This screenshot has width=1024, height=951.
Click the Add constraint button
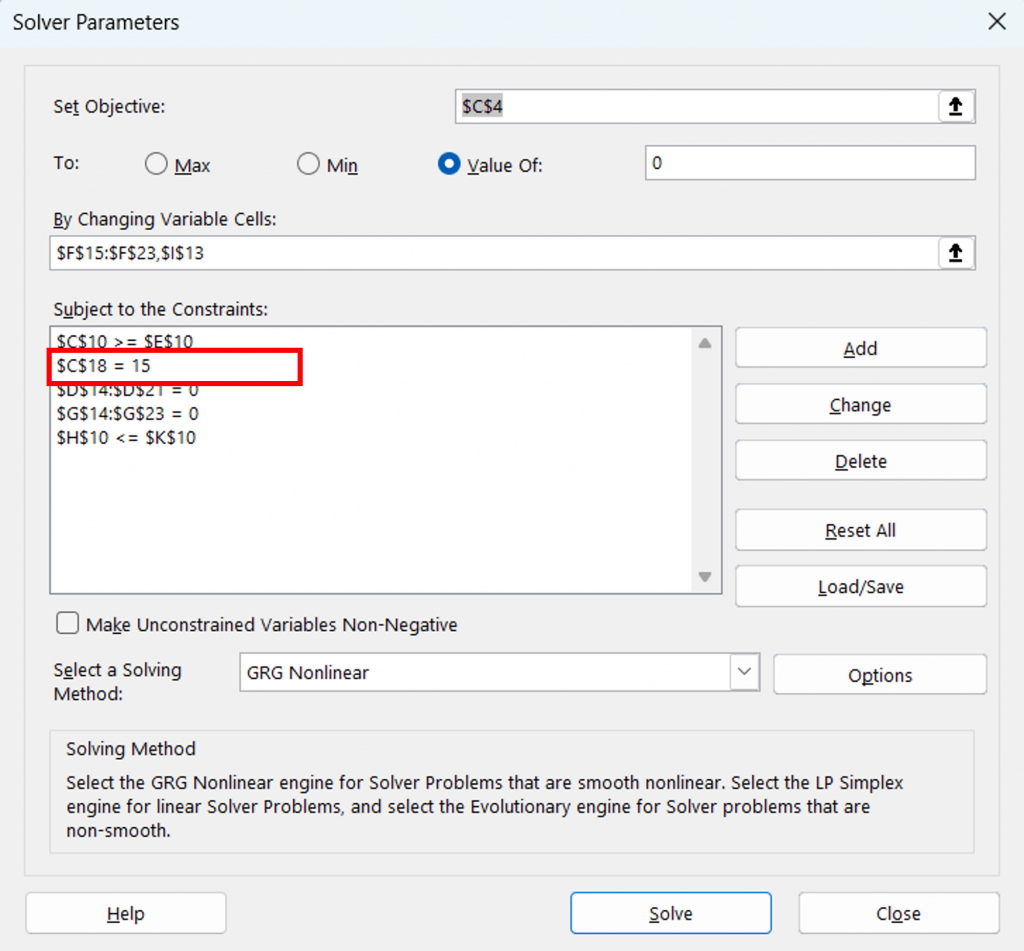(x=860, y=348)
